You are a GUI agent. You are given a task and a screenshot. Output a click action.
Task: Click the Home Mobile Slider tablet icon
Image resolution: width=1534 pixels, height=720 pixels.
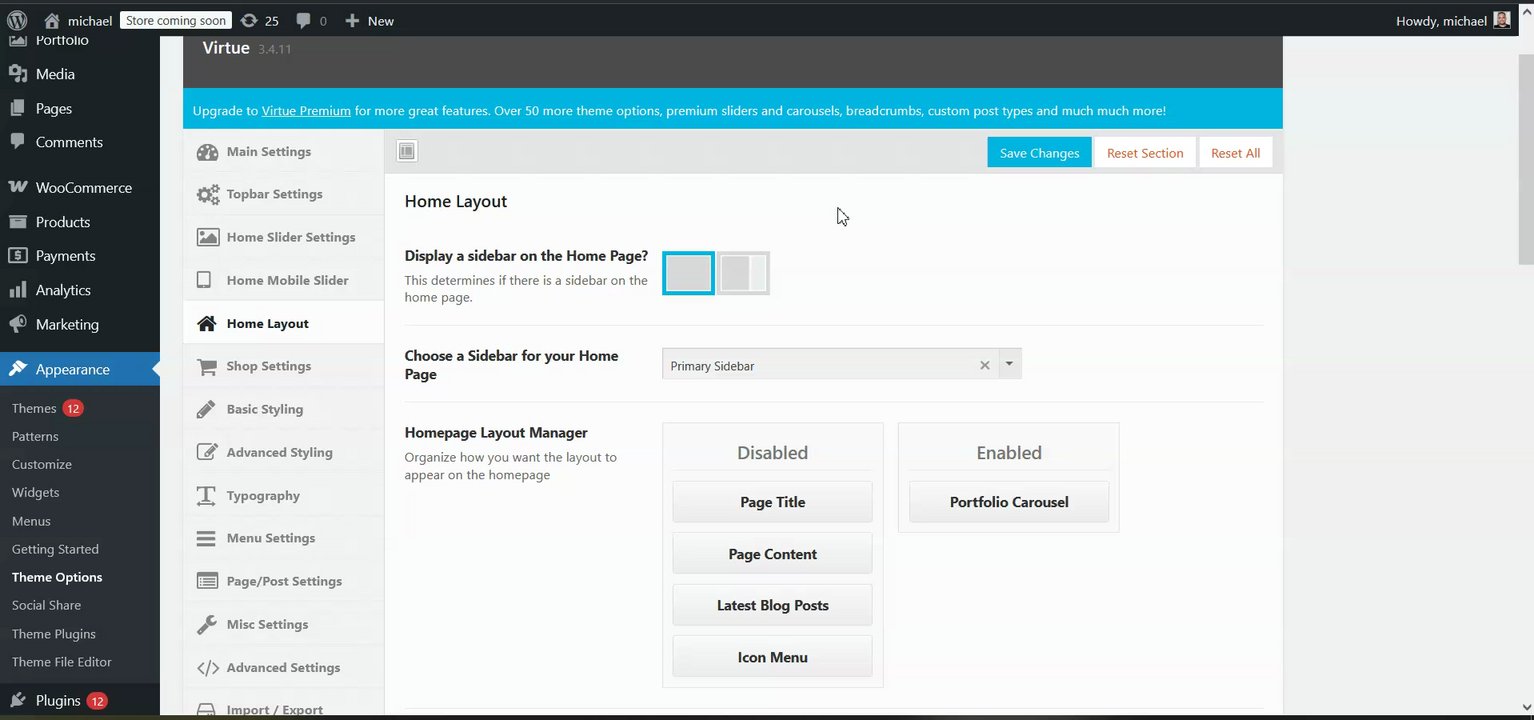[204, 280]
